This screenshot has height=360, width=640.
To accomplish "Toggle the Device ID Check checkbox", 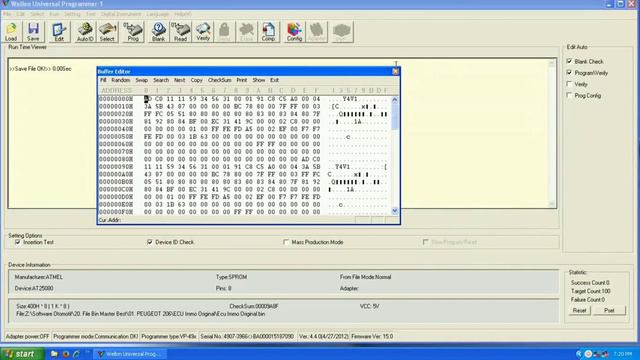I will [x=150, y=242].
